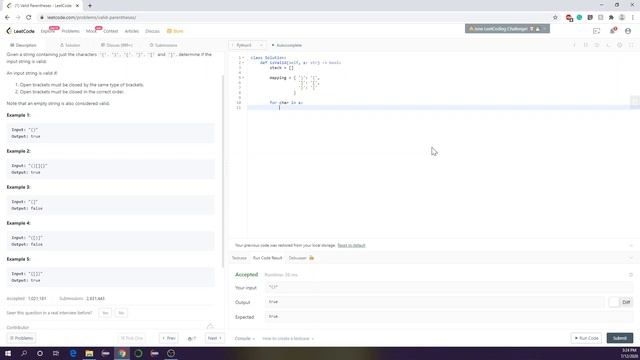The image size is (640, 360).
Task: Switch to the Description tab
Action: pos(23,45)
